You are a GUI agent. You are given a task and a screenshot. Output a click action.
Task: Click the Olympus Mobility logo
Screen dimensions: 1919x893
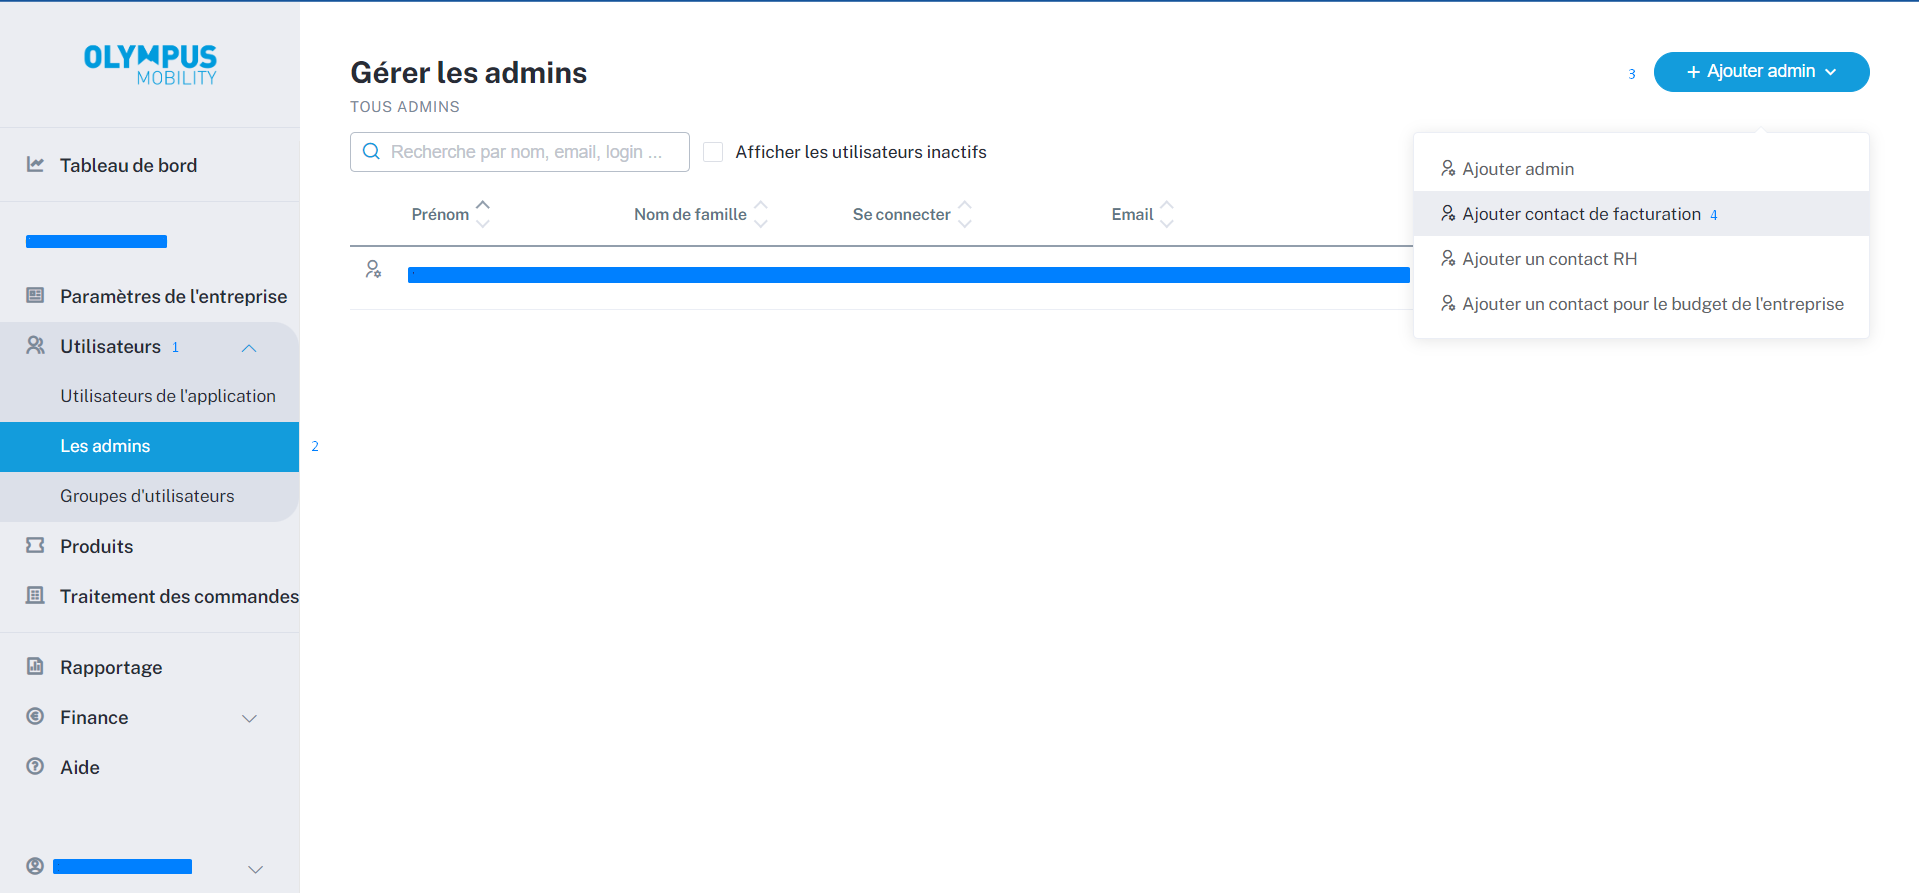(x=150, y=64)
